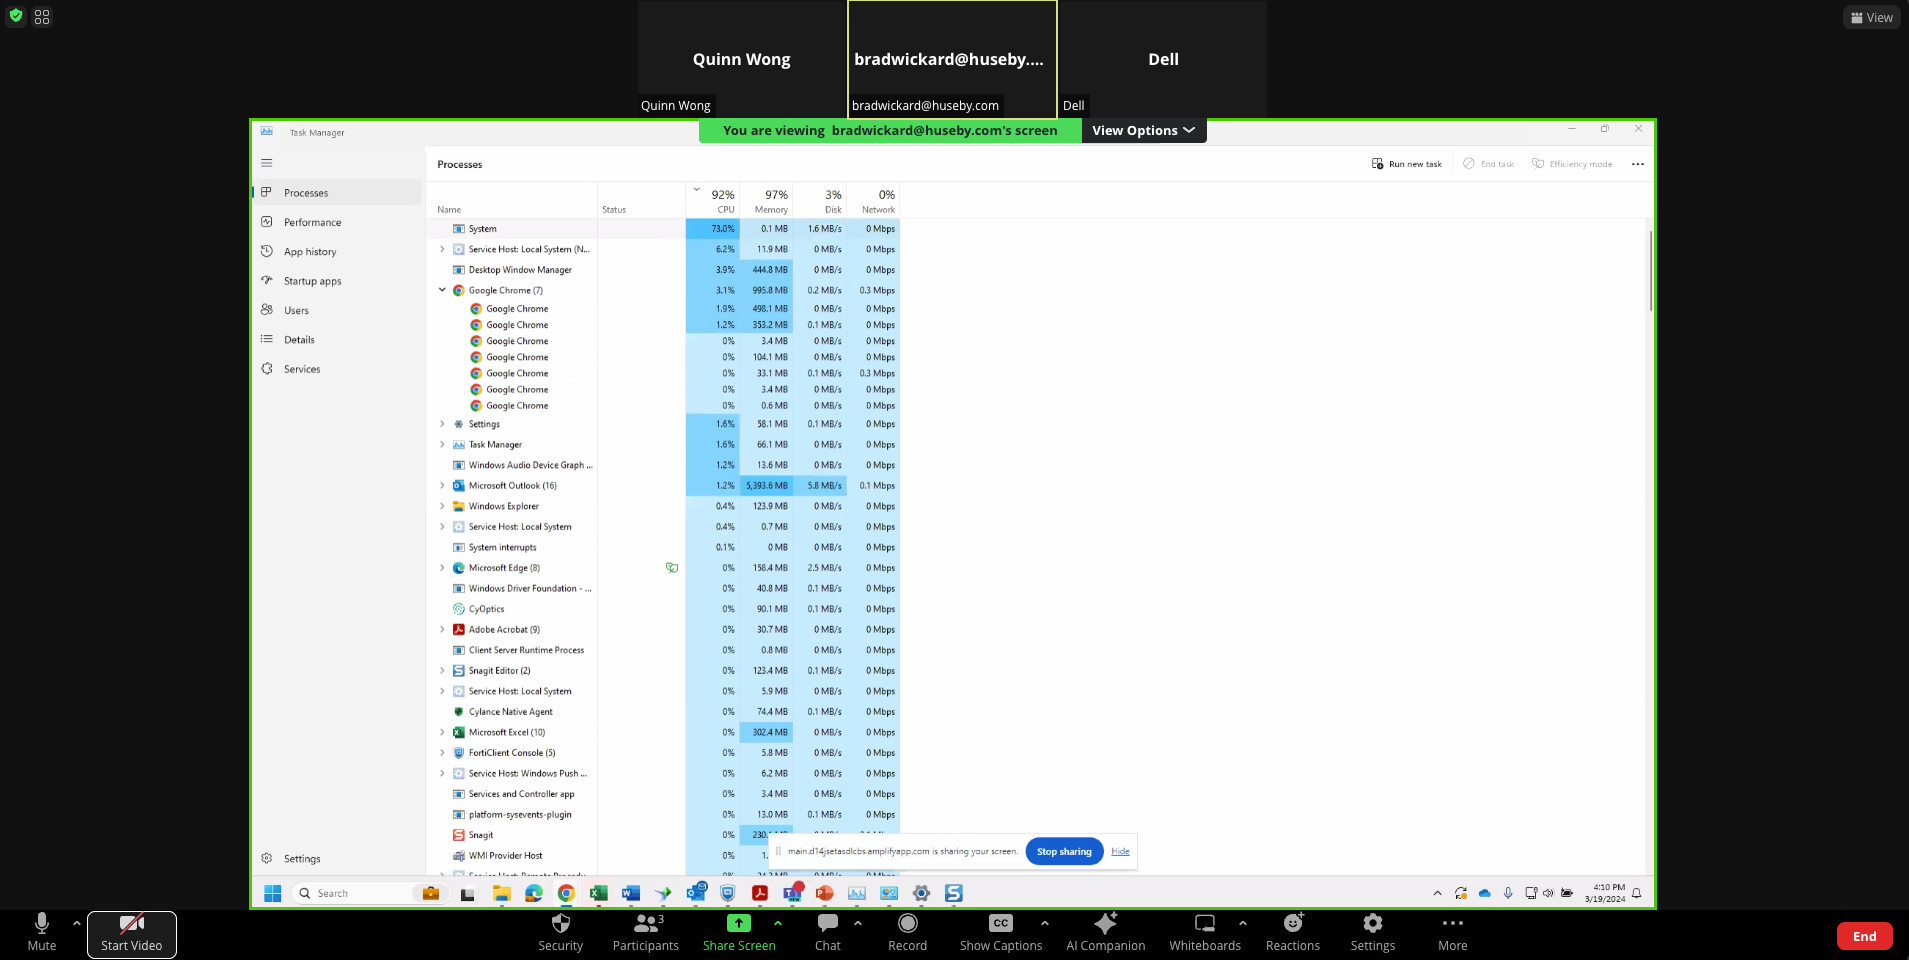Click the green Share Screen icon

[x=739, y=923]
